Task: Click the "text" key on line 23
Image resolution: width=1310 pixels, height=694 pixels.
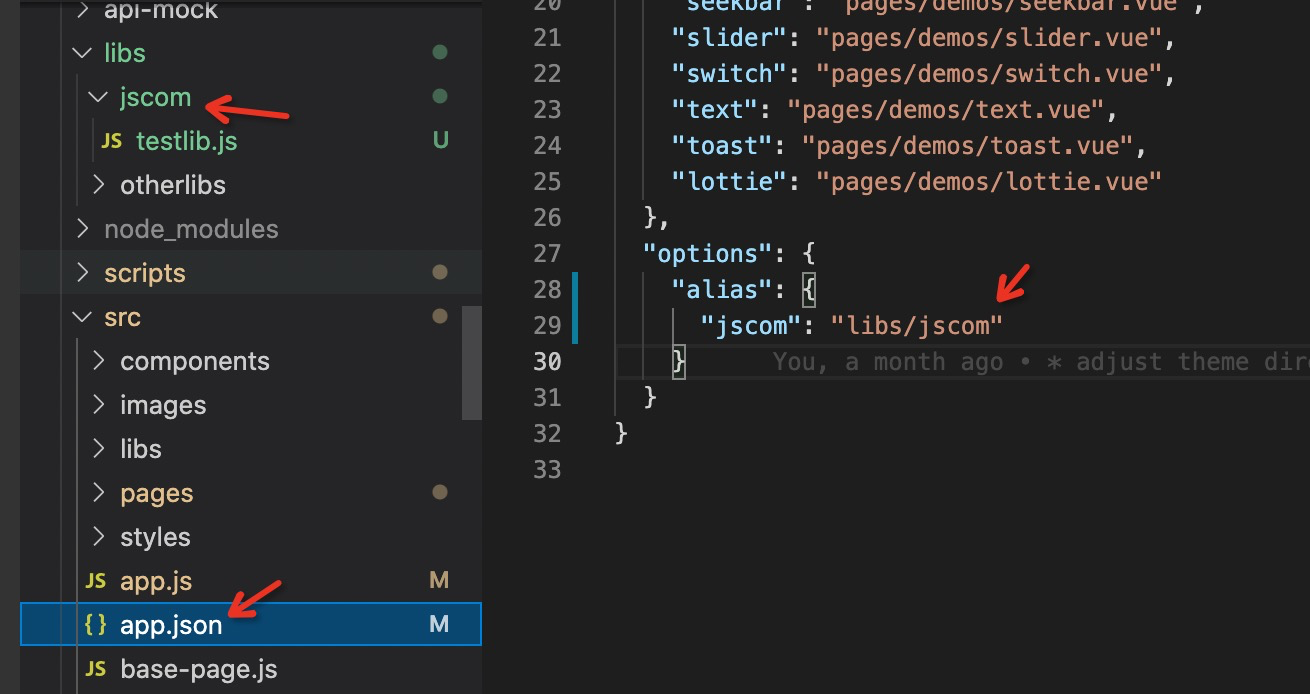Action: click(715, 109)
